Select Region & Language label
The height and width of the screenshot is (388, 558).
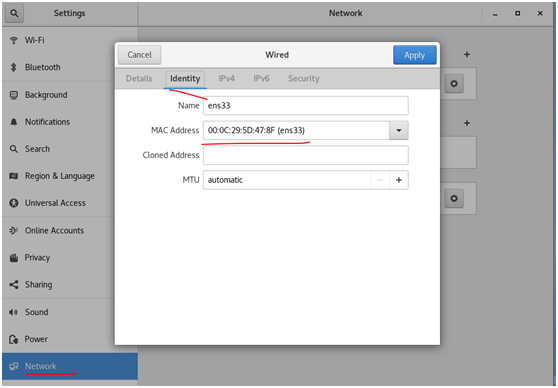click(59, 176)
